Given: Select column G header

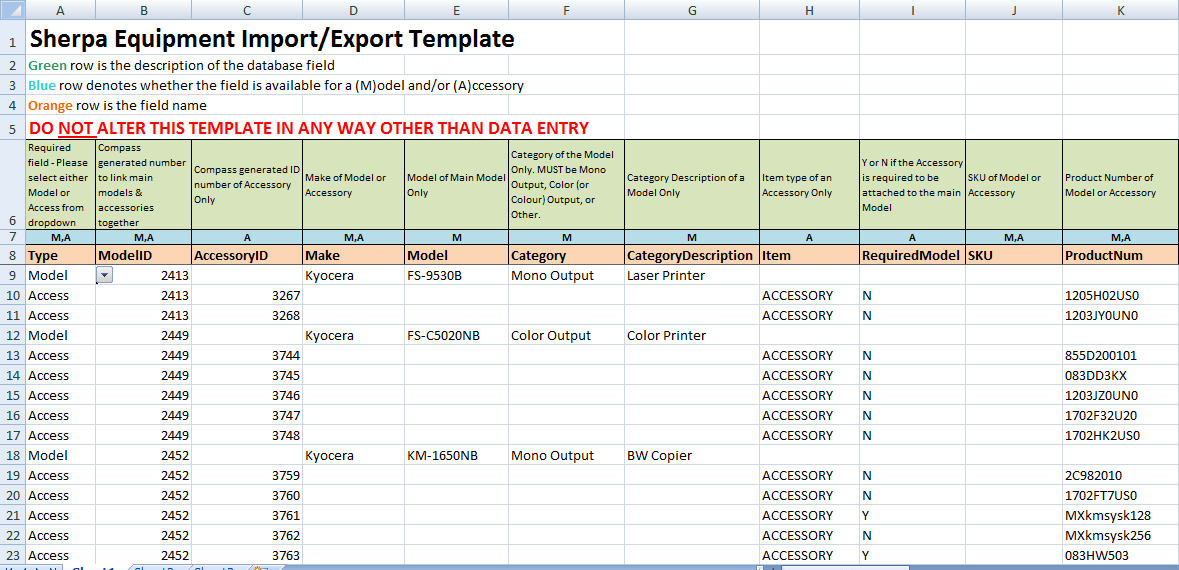Looking at the screenshot, I should click(x=692, y=10).
